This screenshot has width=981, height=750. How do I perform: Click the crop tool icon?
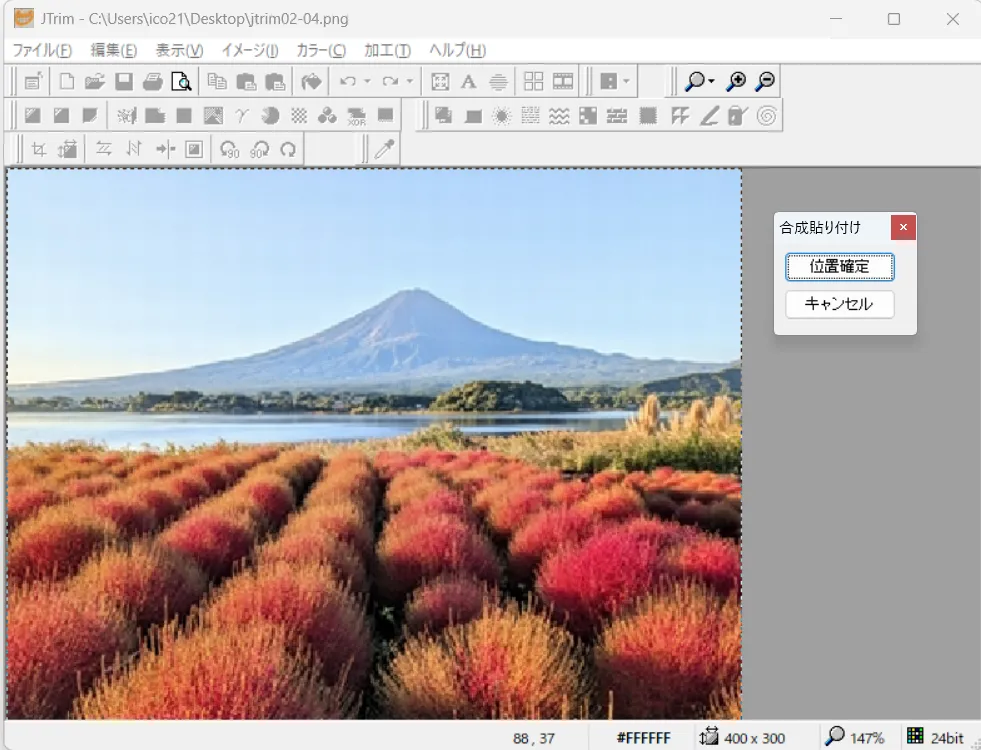[x=39, y=149]
